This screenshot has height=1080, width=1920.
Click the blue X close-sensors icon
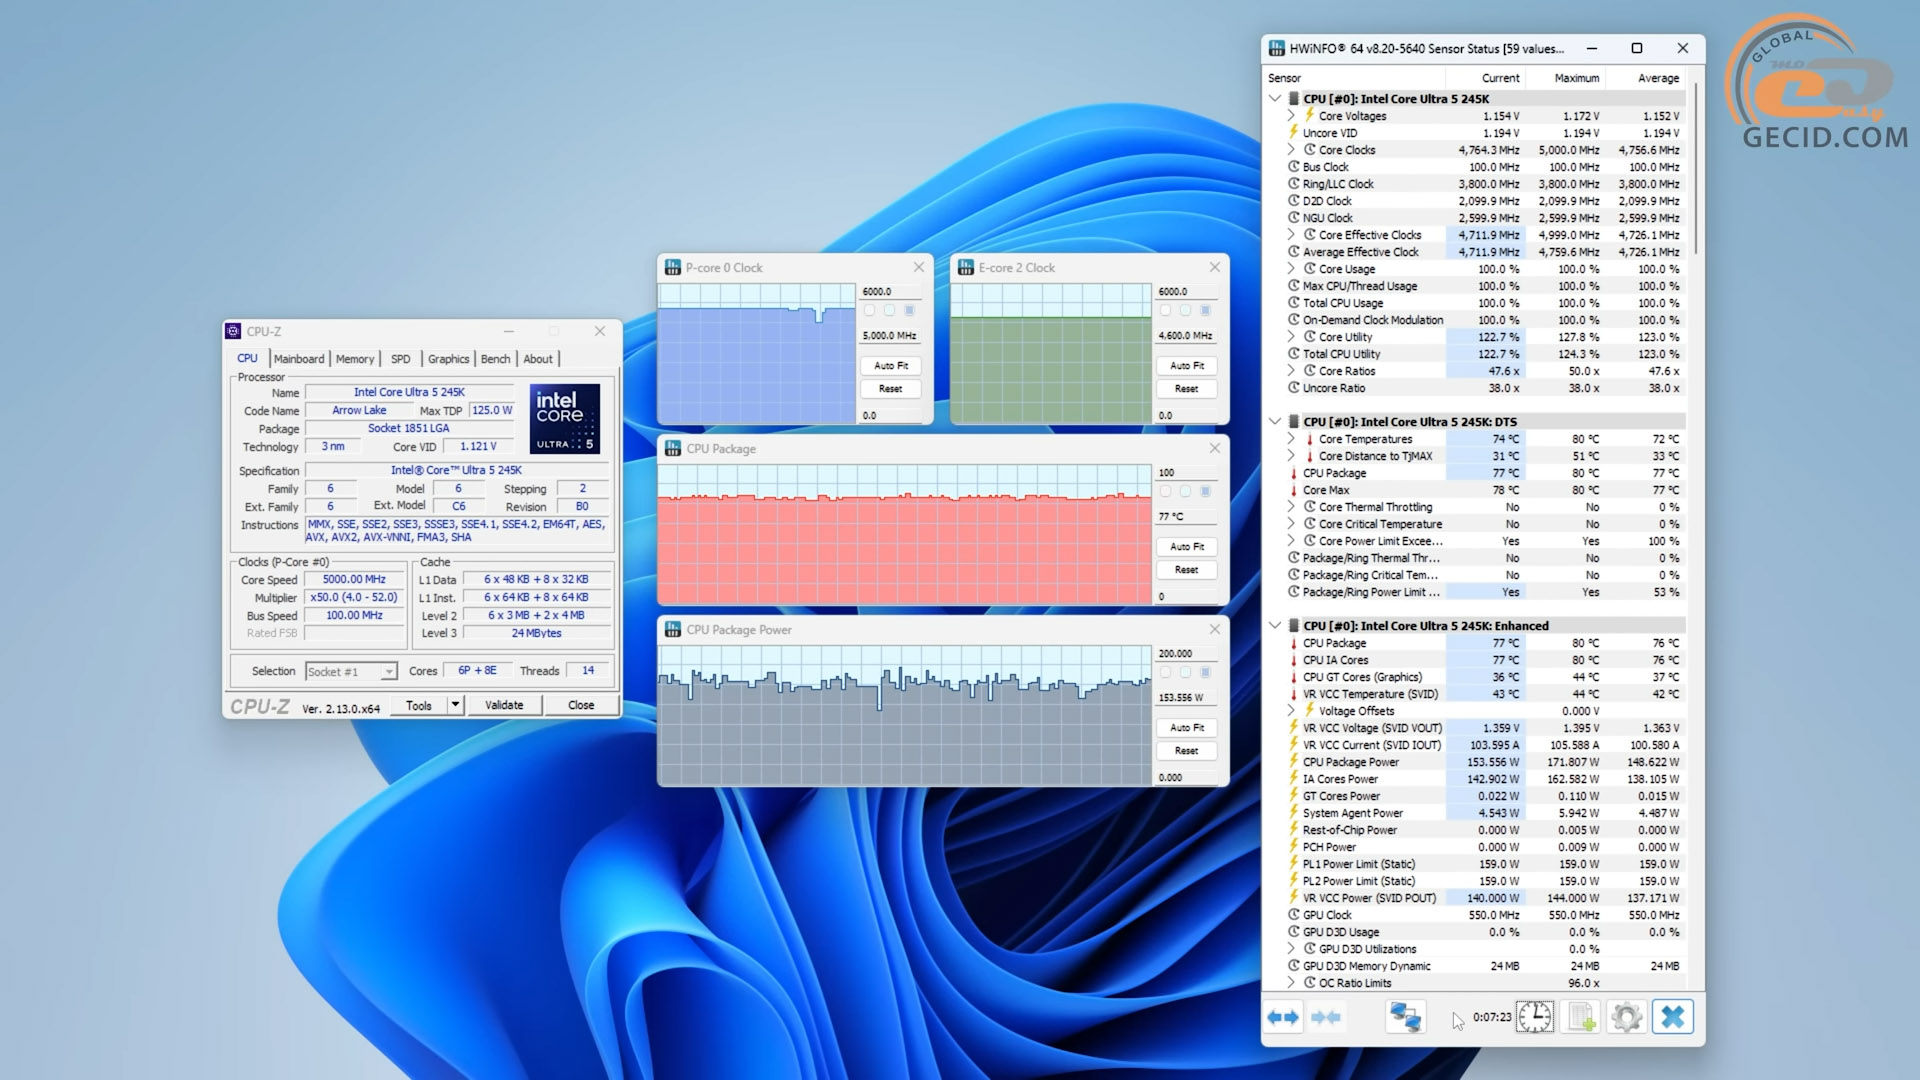(x=1673, y=1017)
